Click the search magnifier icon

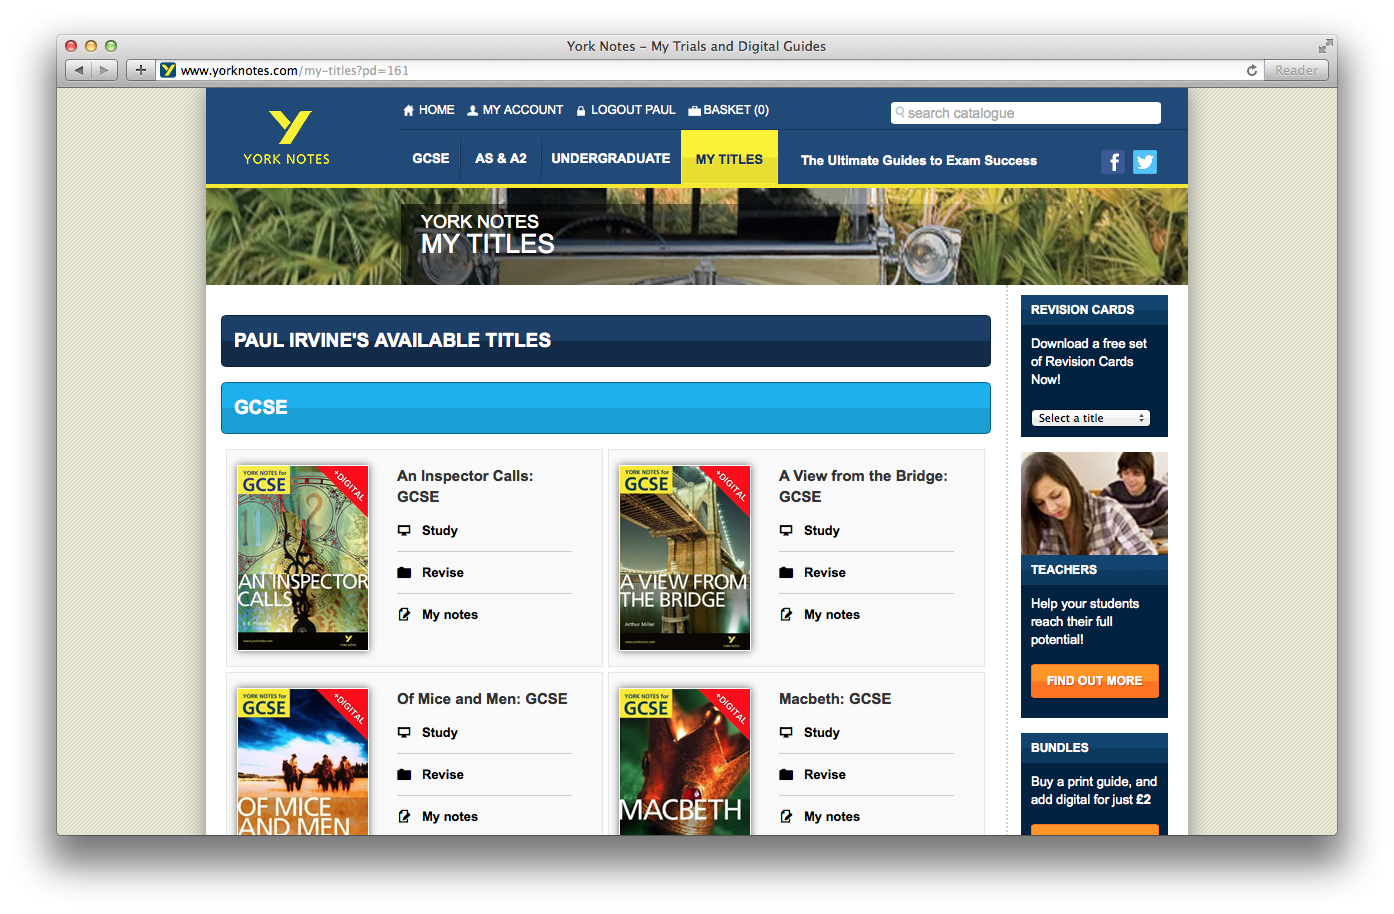(900, 113)
